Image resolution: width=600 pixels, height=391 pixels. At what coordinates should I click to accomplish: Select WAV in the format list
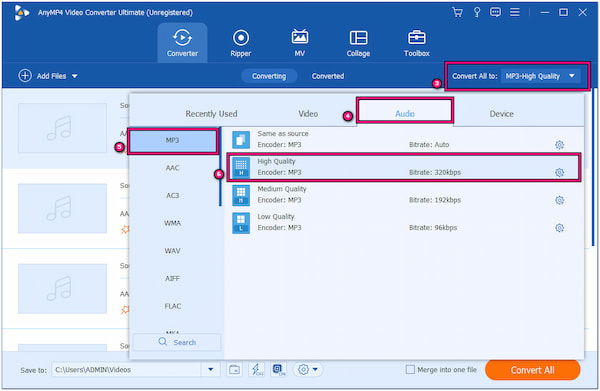(173, 251)
